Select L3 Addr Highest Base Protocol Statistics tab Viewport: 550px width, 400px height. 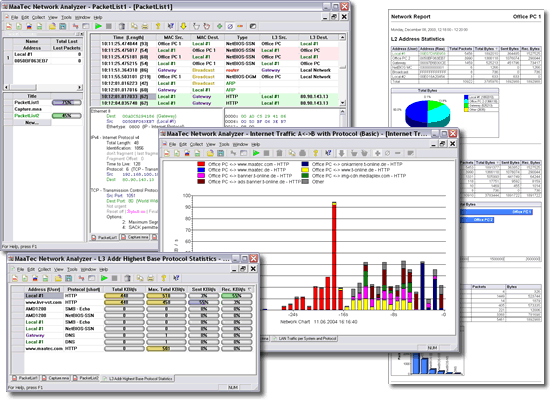click(138, 379)
